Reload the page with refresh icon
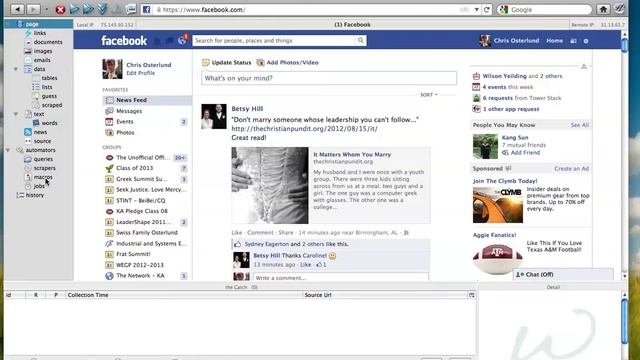640x360 pixels. 487,9
